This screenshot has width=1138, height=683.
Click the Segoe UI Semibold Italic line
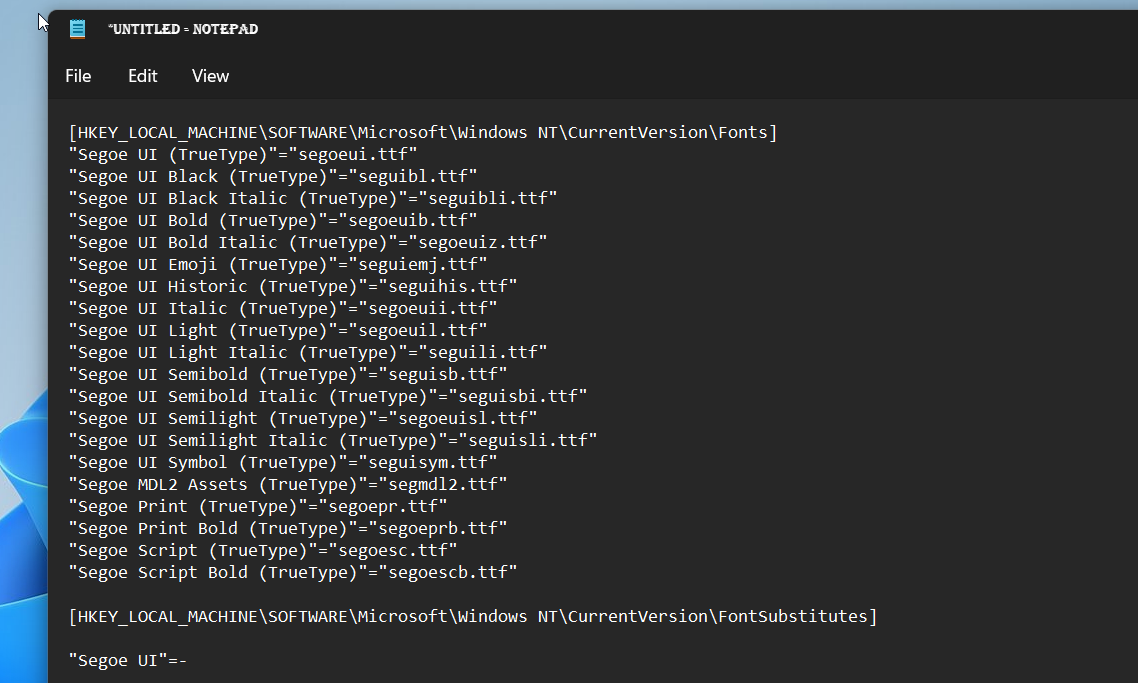tap(327, 396)
